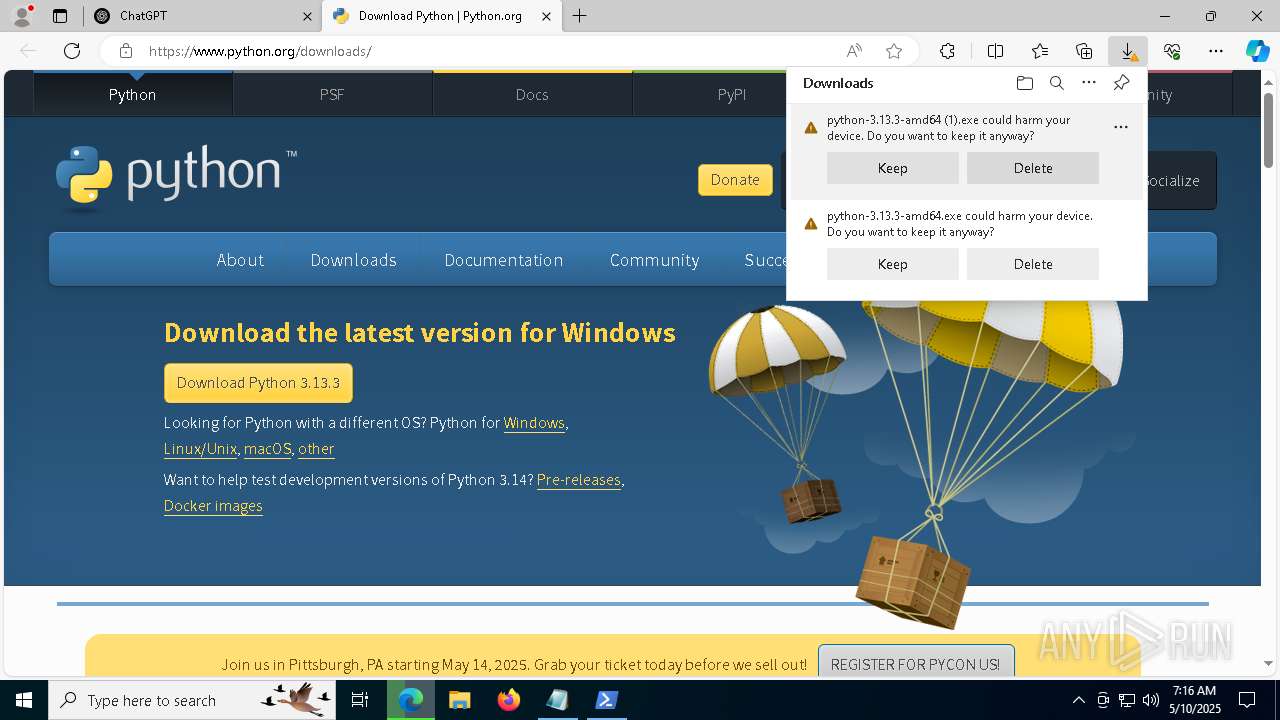Delete python-3.13.3-amd64.exe download

1033,264
